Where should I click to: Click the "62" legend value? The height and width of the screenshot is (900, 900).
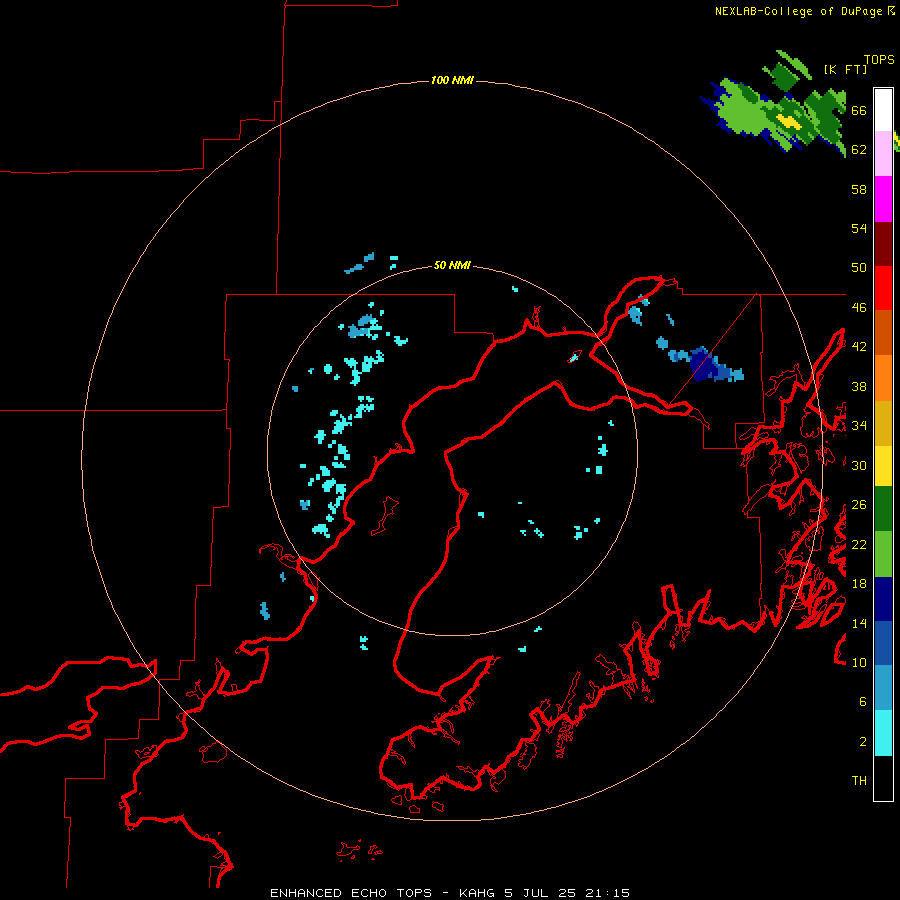coord(859,149)
